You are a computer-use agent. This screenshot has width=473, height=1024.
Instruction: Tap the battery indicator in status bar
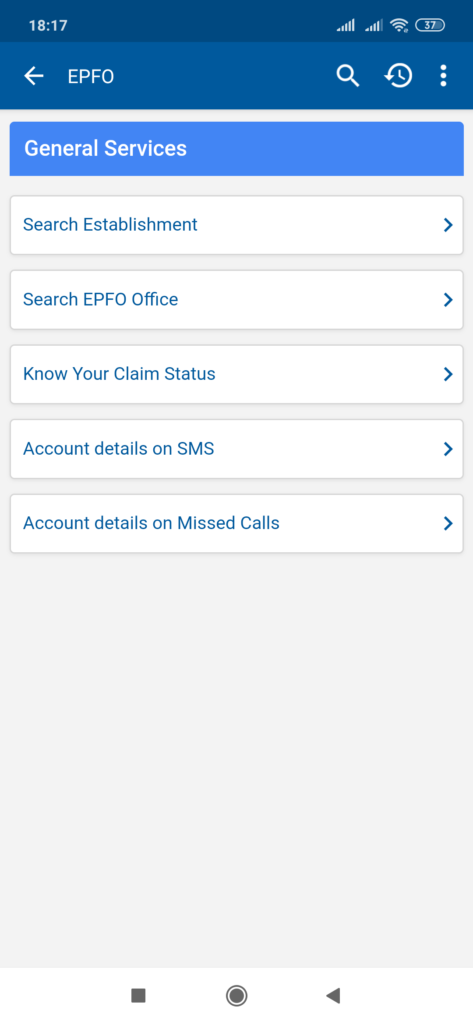430,25
